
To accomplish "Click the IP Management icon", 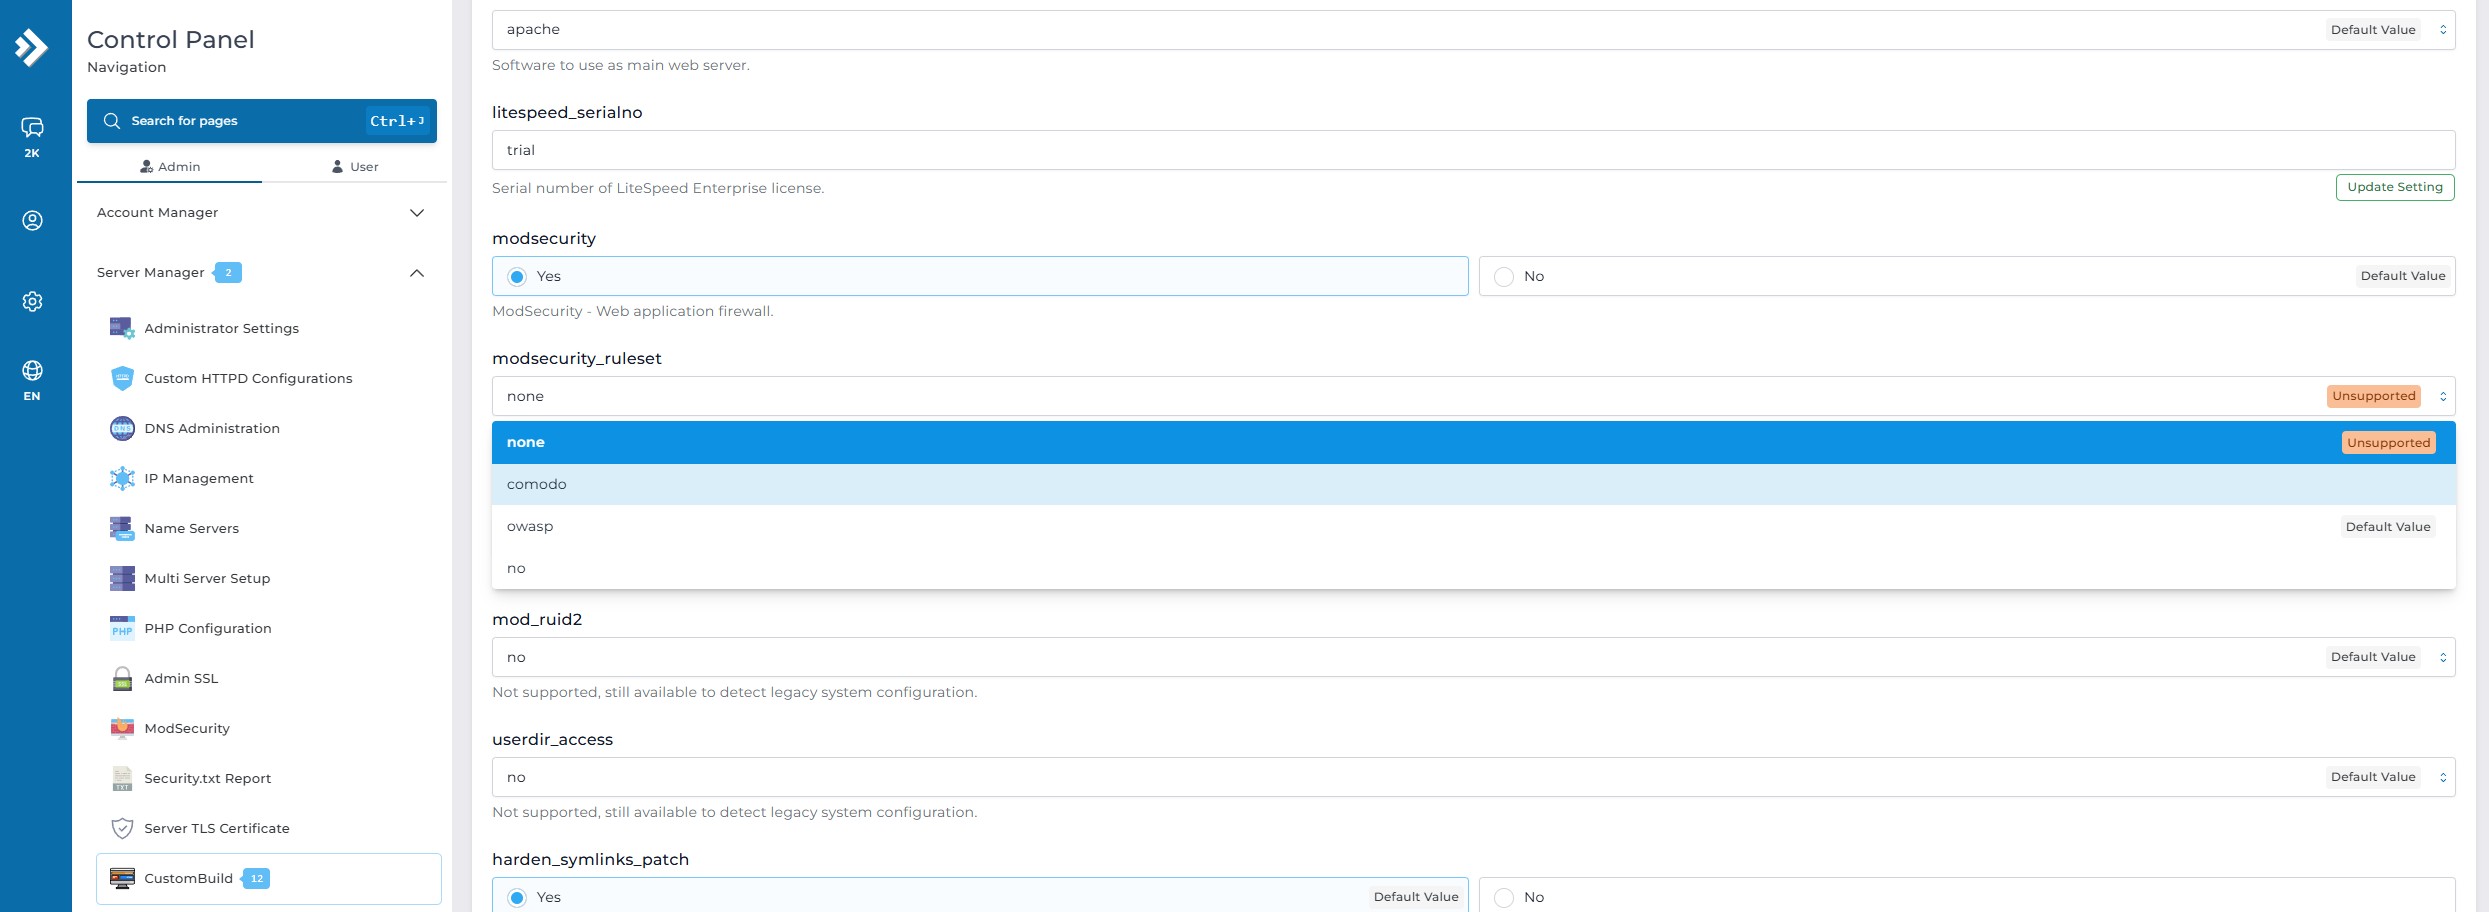I will point(122,478).
